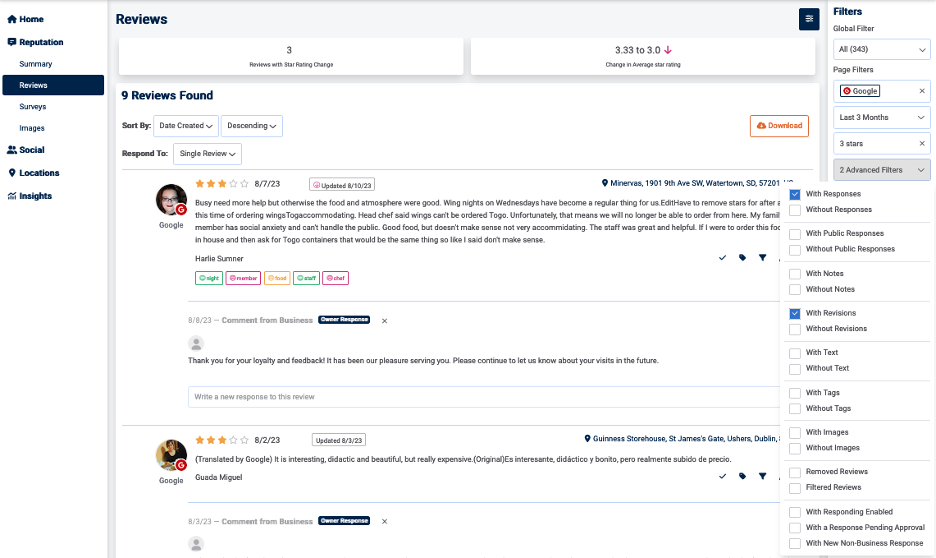Click filter funnel icon on Harlie Sumner review
Image resolution: width=936 pixels, height=558 pixels.
pos(762,258)
